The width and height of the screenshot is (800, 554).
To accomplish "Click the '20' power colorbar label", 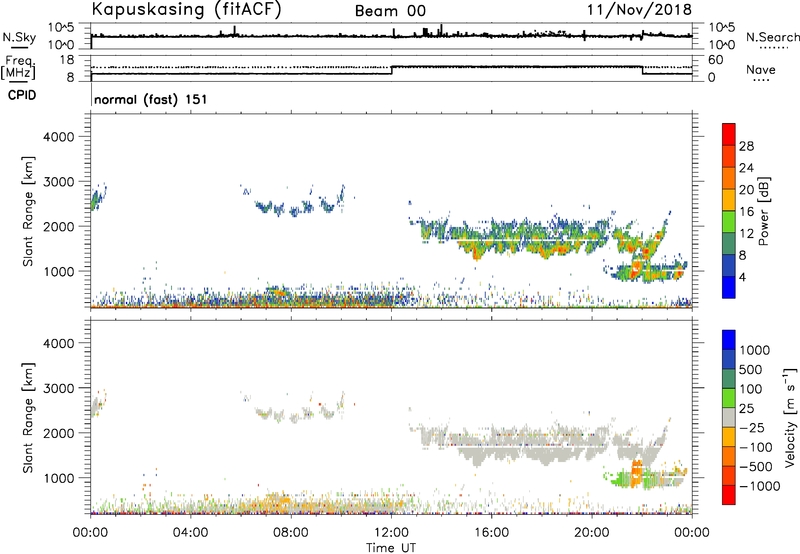I will click(x=746, y=190).
